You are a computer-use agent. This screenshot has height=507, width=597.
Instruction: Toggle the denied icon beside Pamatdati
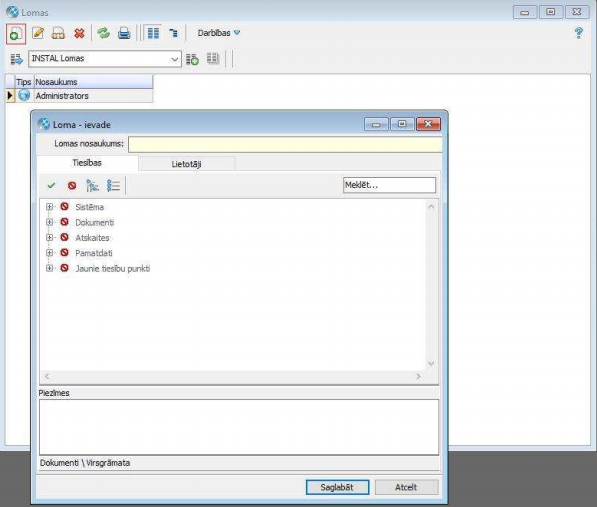point(64,252)
